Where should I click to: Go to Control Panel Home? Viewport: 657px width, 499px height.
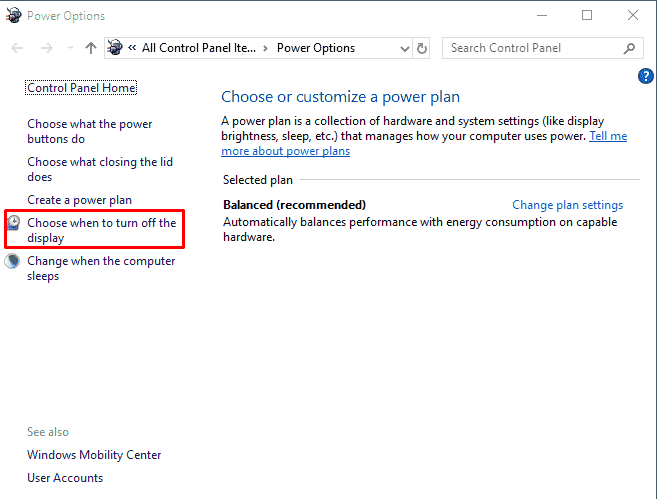81,88
